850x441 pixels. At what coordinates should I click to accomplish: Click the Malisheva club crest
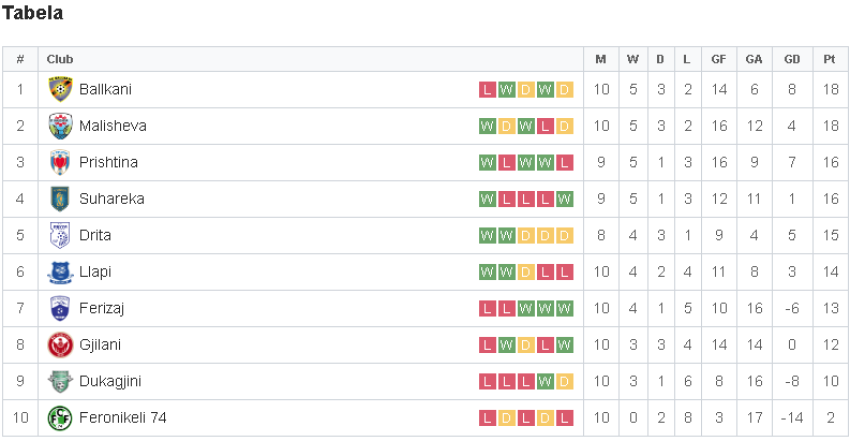[60, 126]
